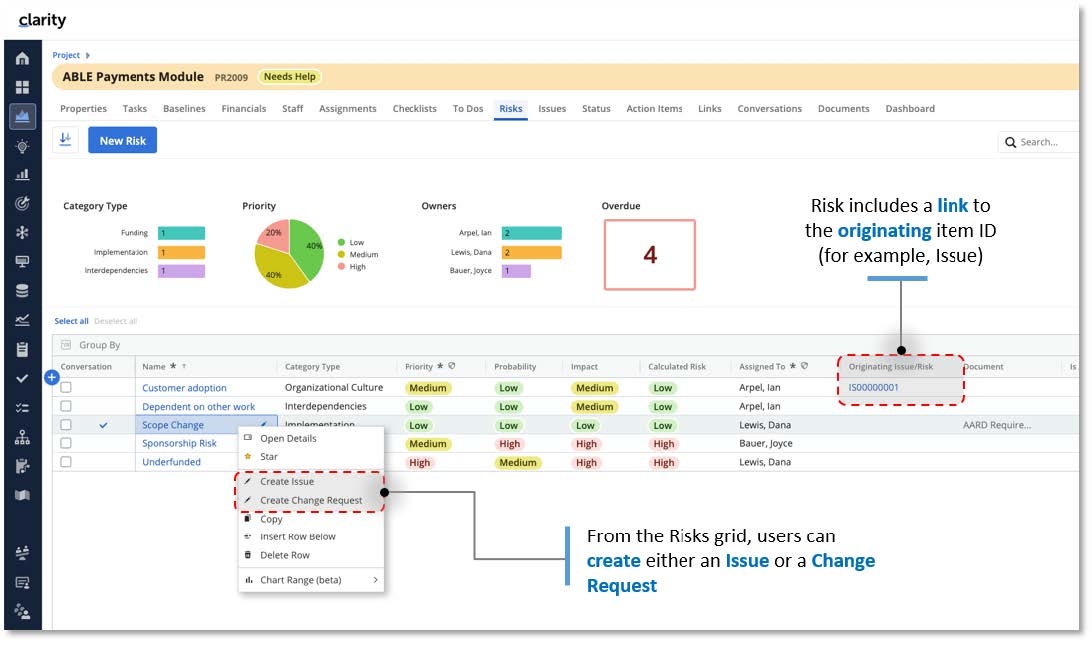The width and height of the screenshot is (1092, 647).
Task: Open the checklist lines icon in sidebar
Action: (22, 408)
